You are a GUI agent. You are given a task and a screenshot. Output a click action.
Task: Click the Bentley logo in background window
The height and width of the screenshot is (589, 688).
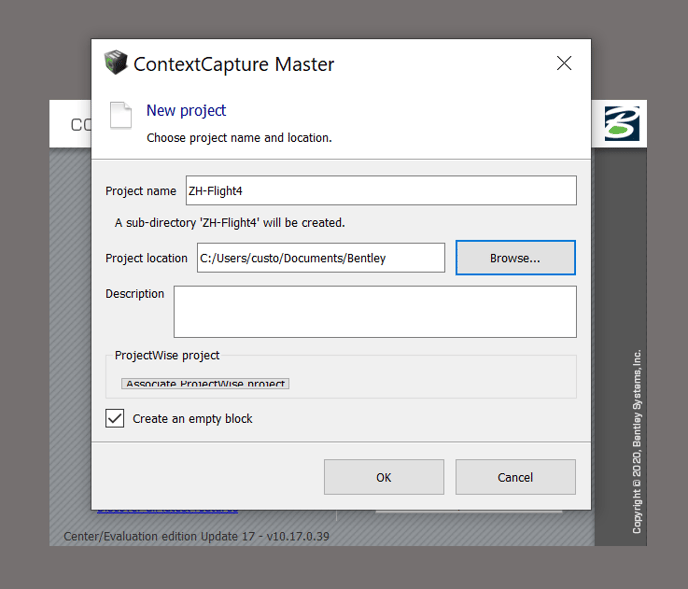click(621, 124)
